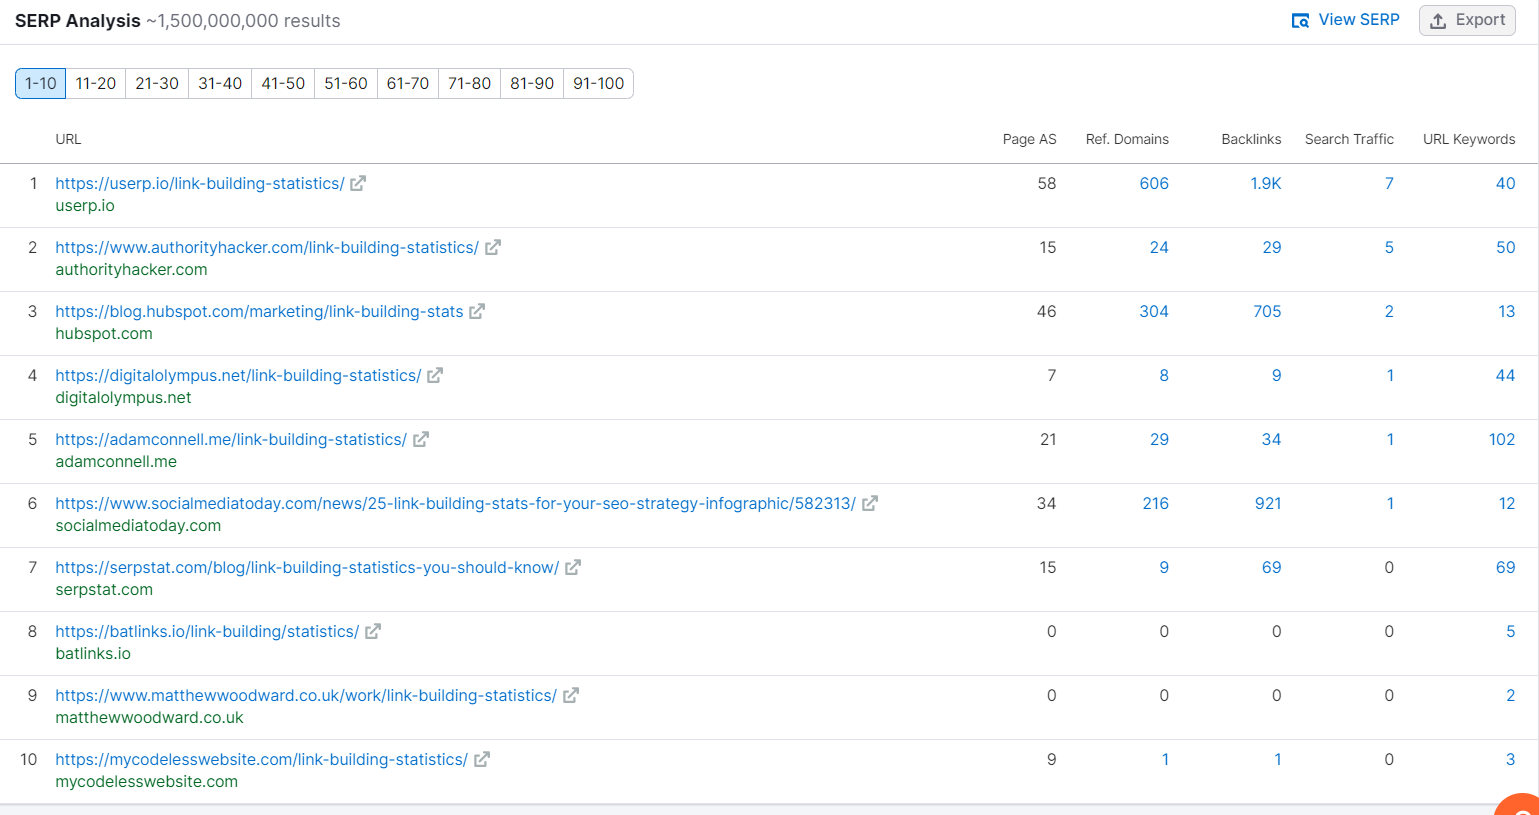The image size is (1539, 815).
Task: Click the Backlinks column header
Action: (1251, 139)
